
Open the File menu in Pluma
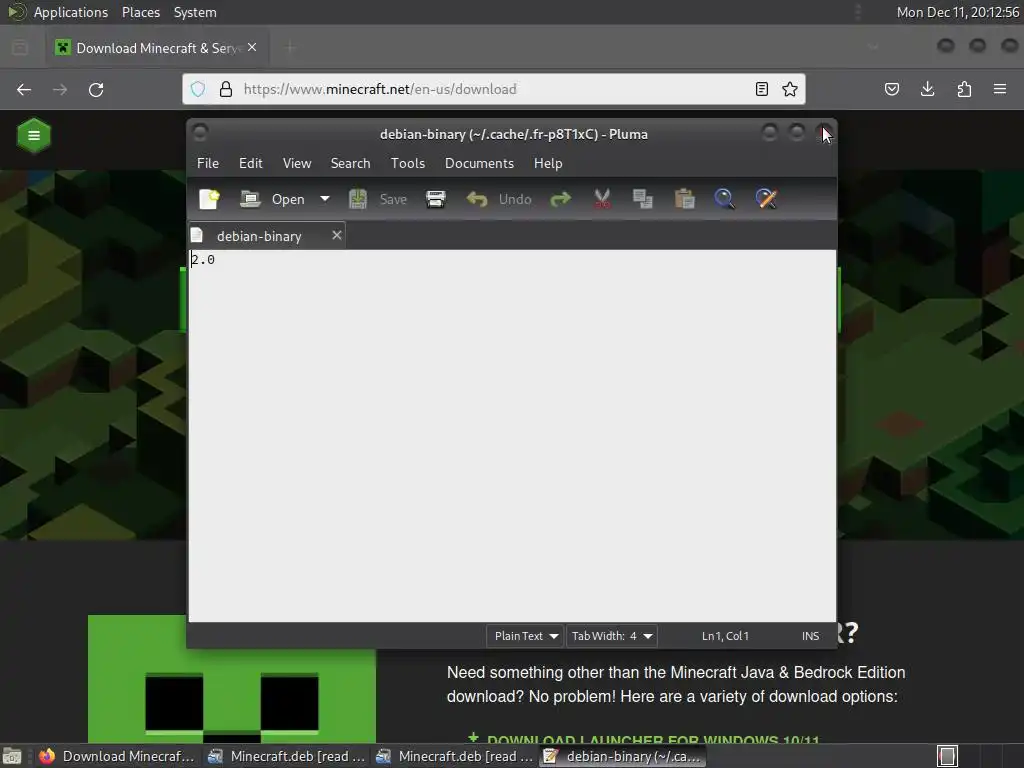pos(208,163)
